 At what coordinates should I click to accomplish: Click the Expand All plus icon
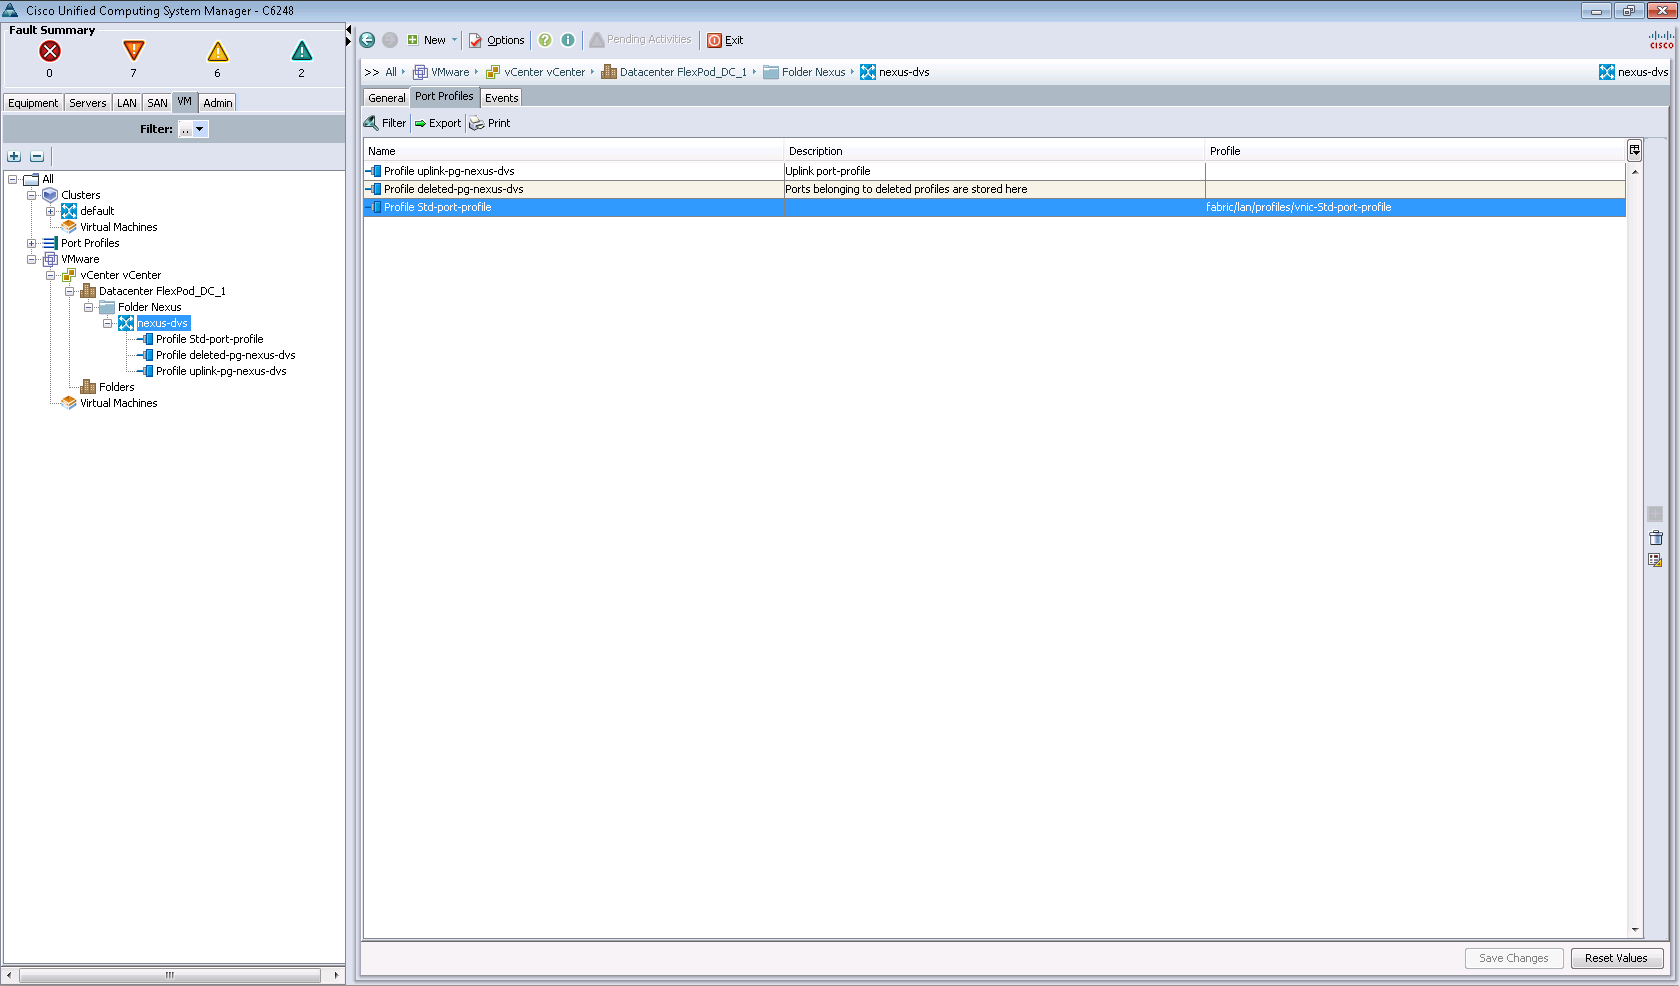click(x=14, y=156)
